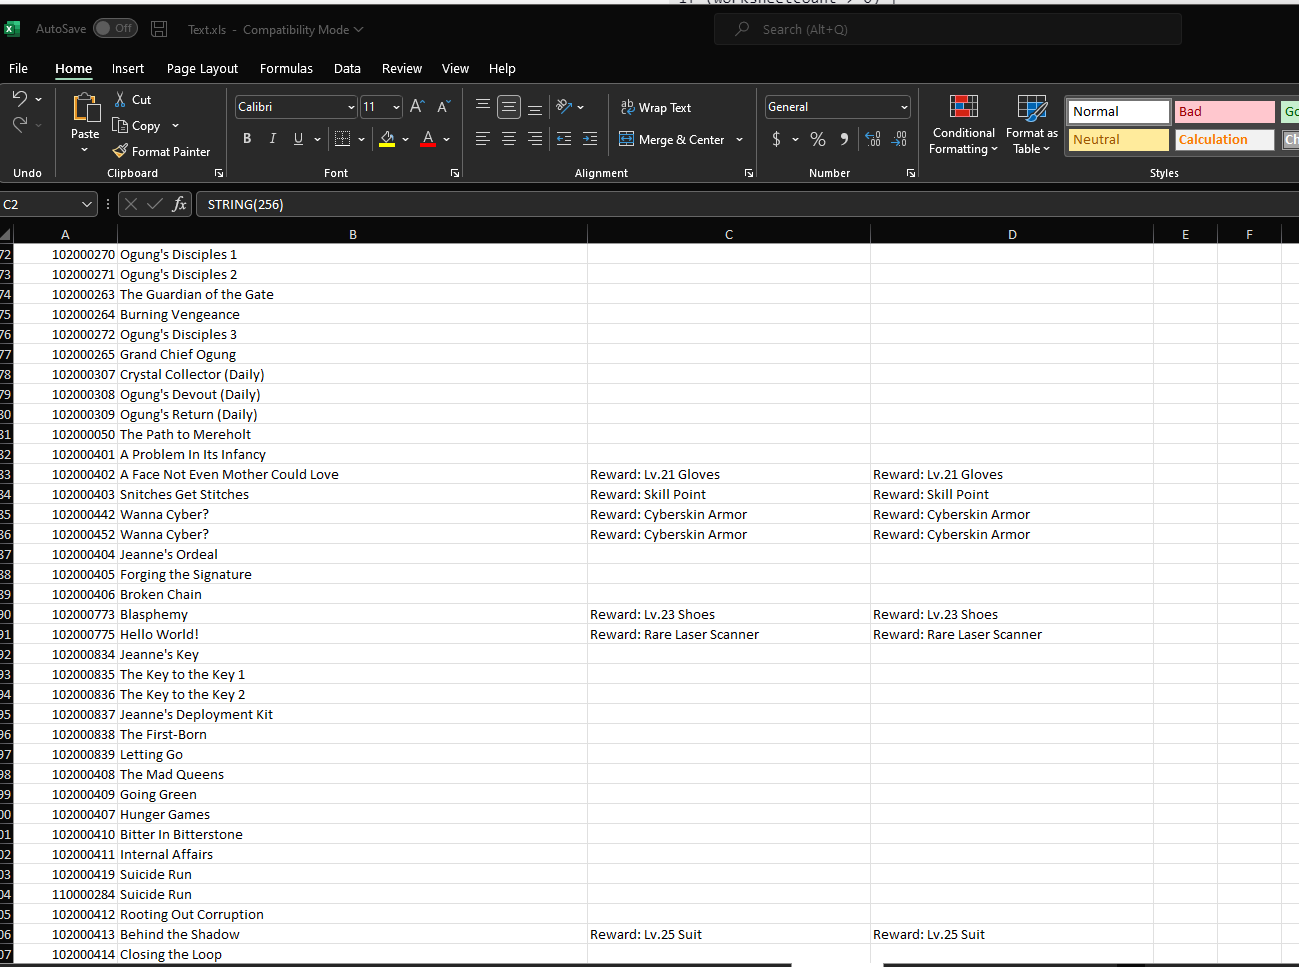Select cell Hunger Games
The height and width of the screenshot is (967, 1299).
click(352, 814)
